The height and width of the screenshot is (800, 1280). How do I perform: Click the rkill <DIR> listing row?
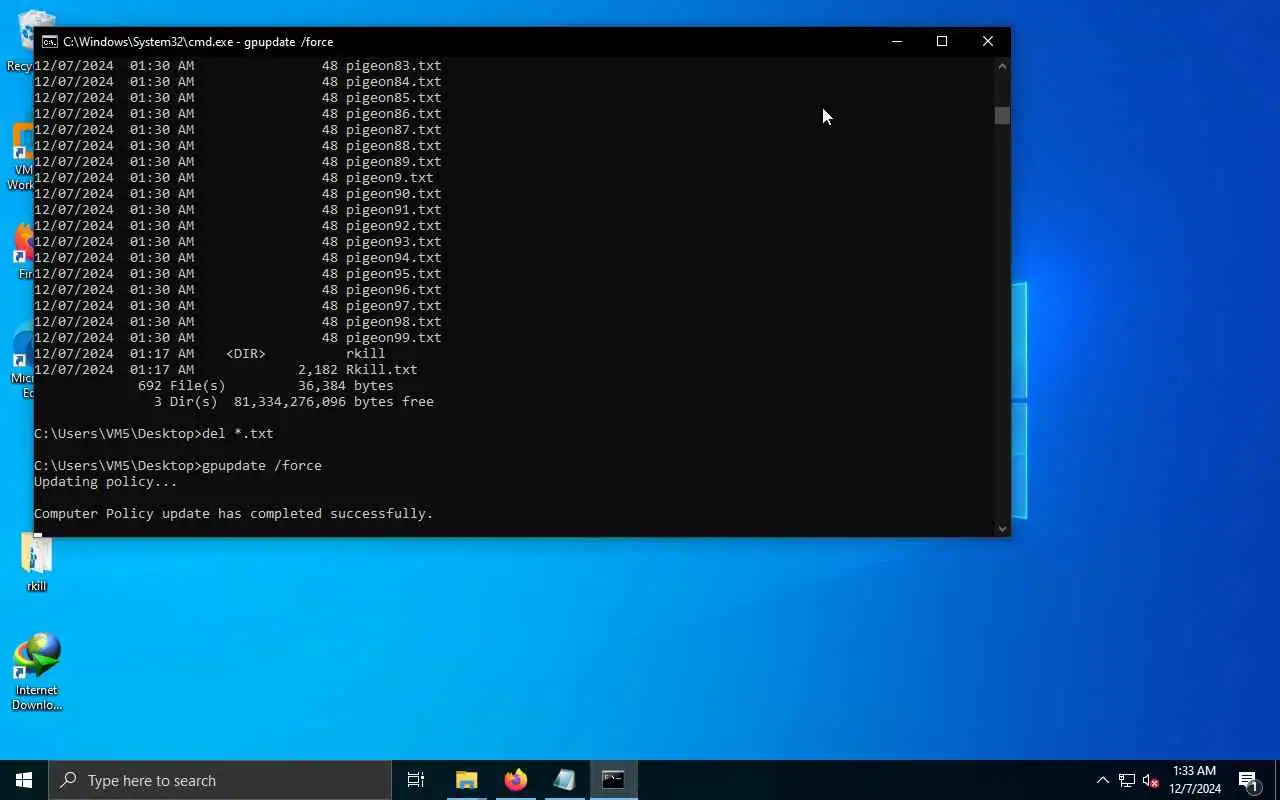coord(210,353)
